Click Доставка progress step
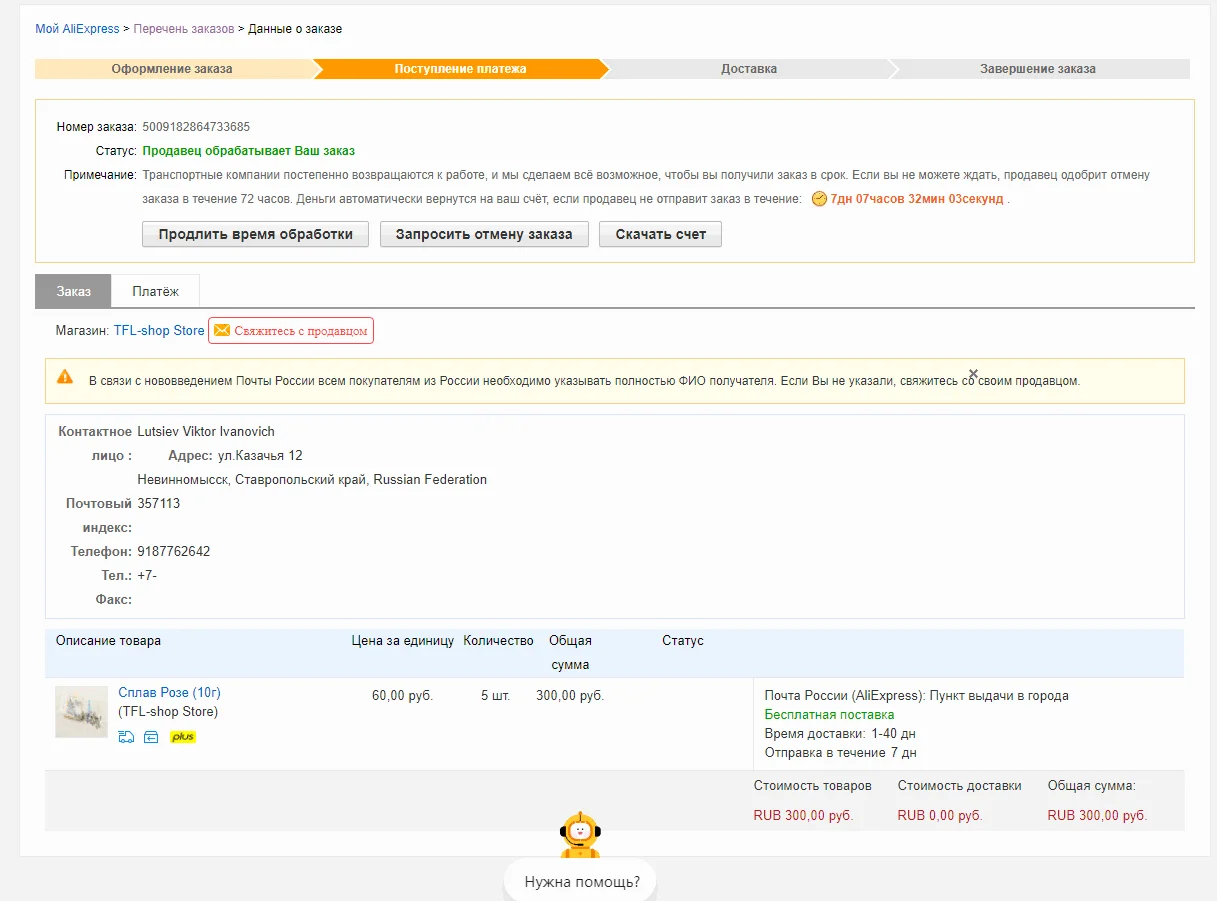Image resolution: width=1217 pixels, height=901 pixels. [749, 69]
